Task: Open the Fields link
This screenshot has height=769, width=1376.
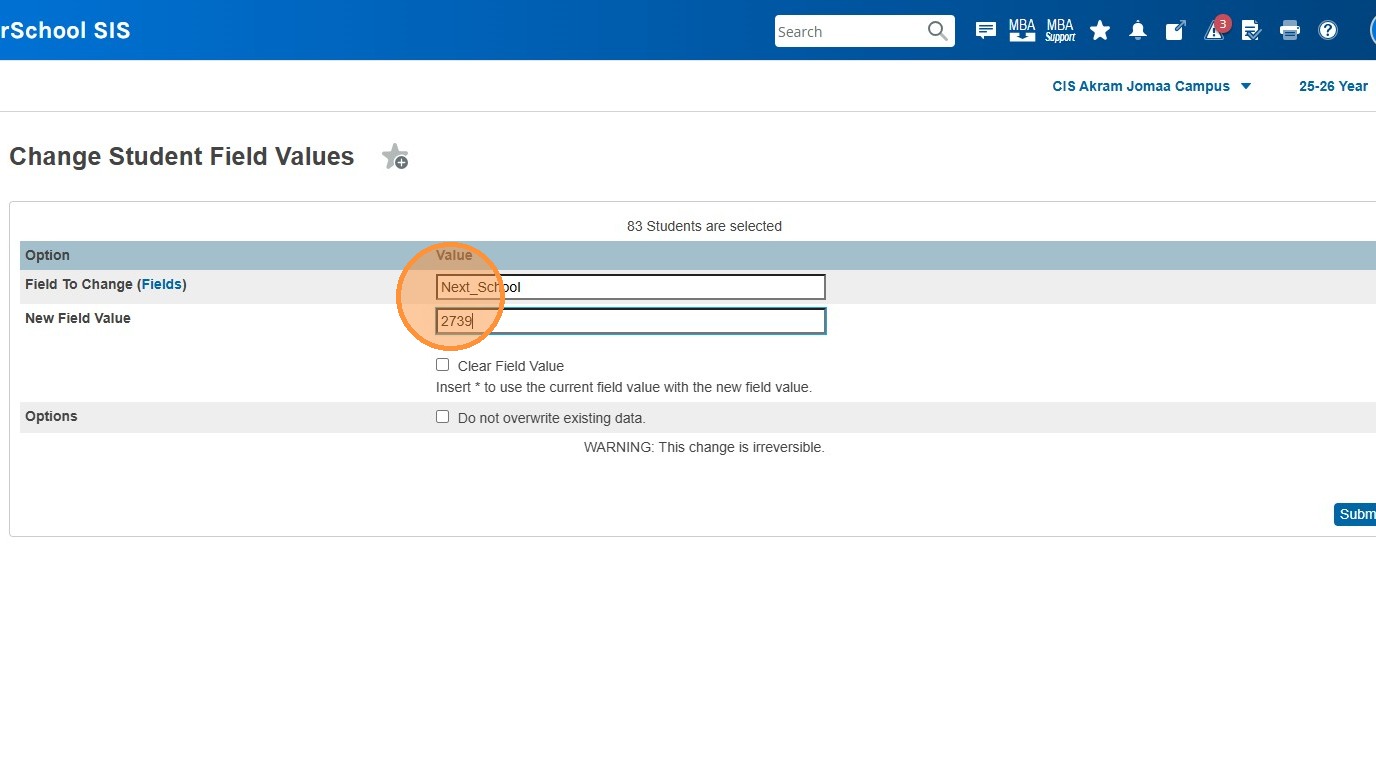Action: [x=162, y=285]
